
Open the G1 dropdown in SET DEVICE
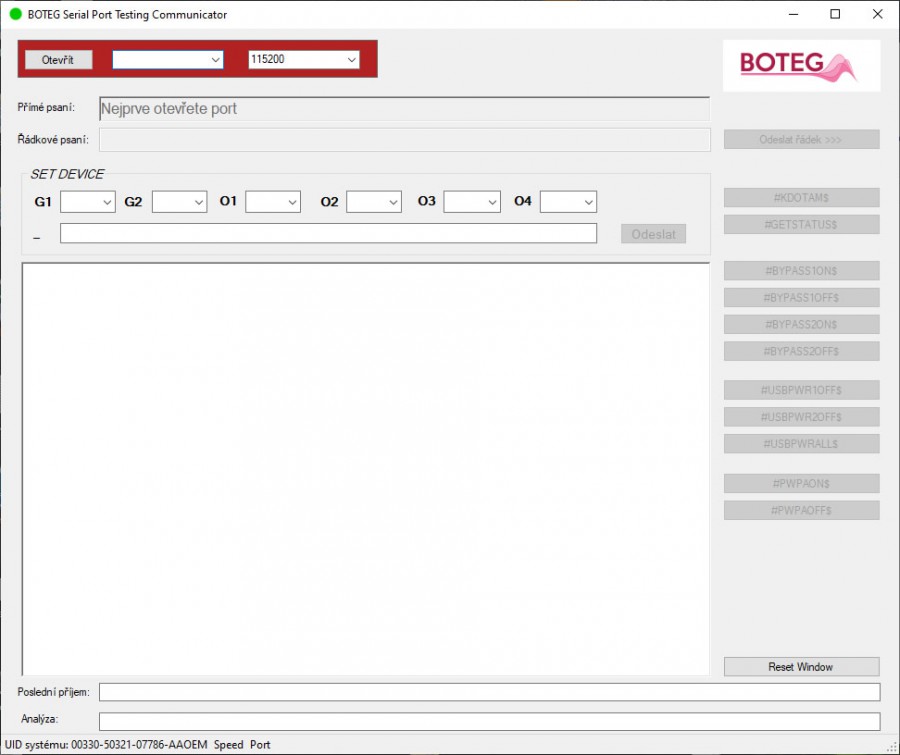click(x=88, y=202)
